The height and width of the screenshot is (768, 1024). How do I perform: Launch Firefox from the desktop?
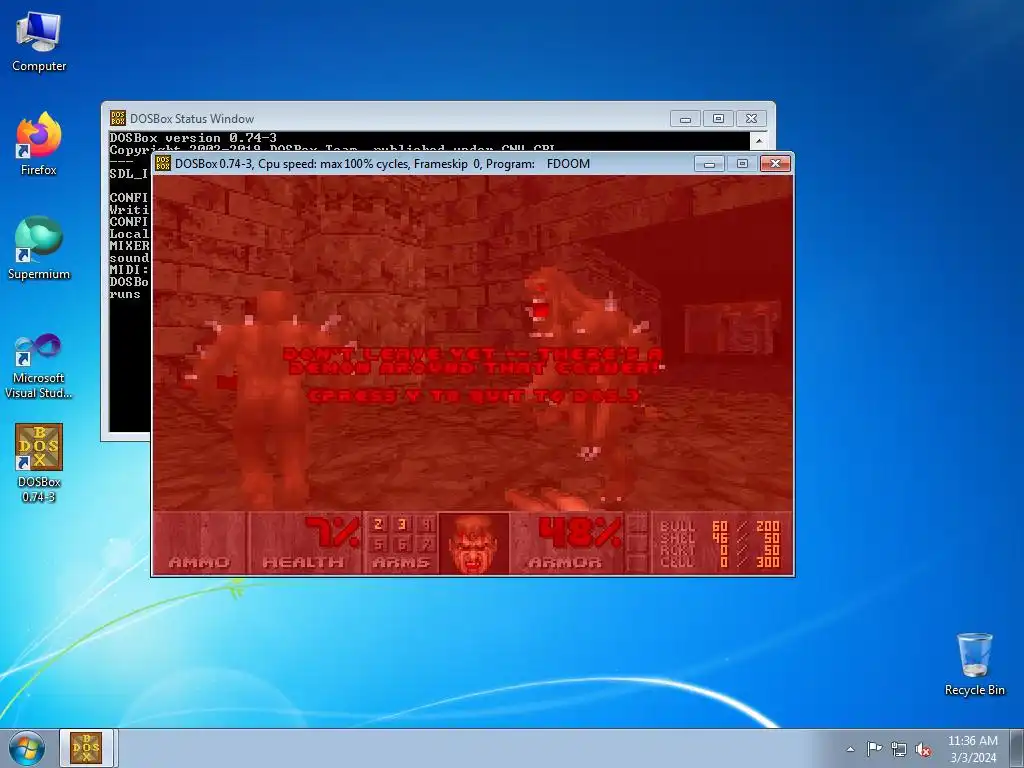tap(39, 144)
